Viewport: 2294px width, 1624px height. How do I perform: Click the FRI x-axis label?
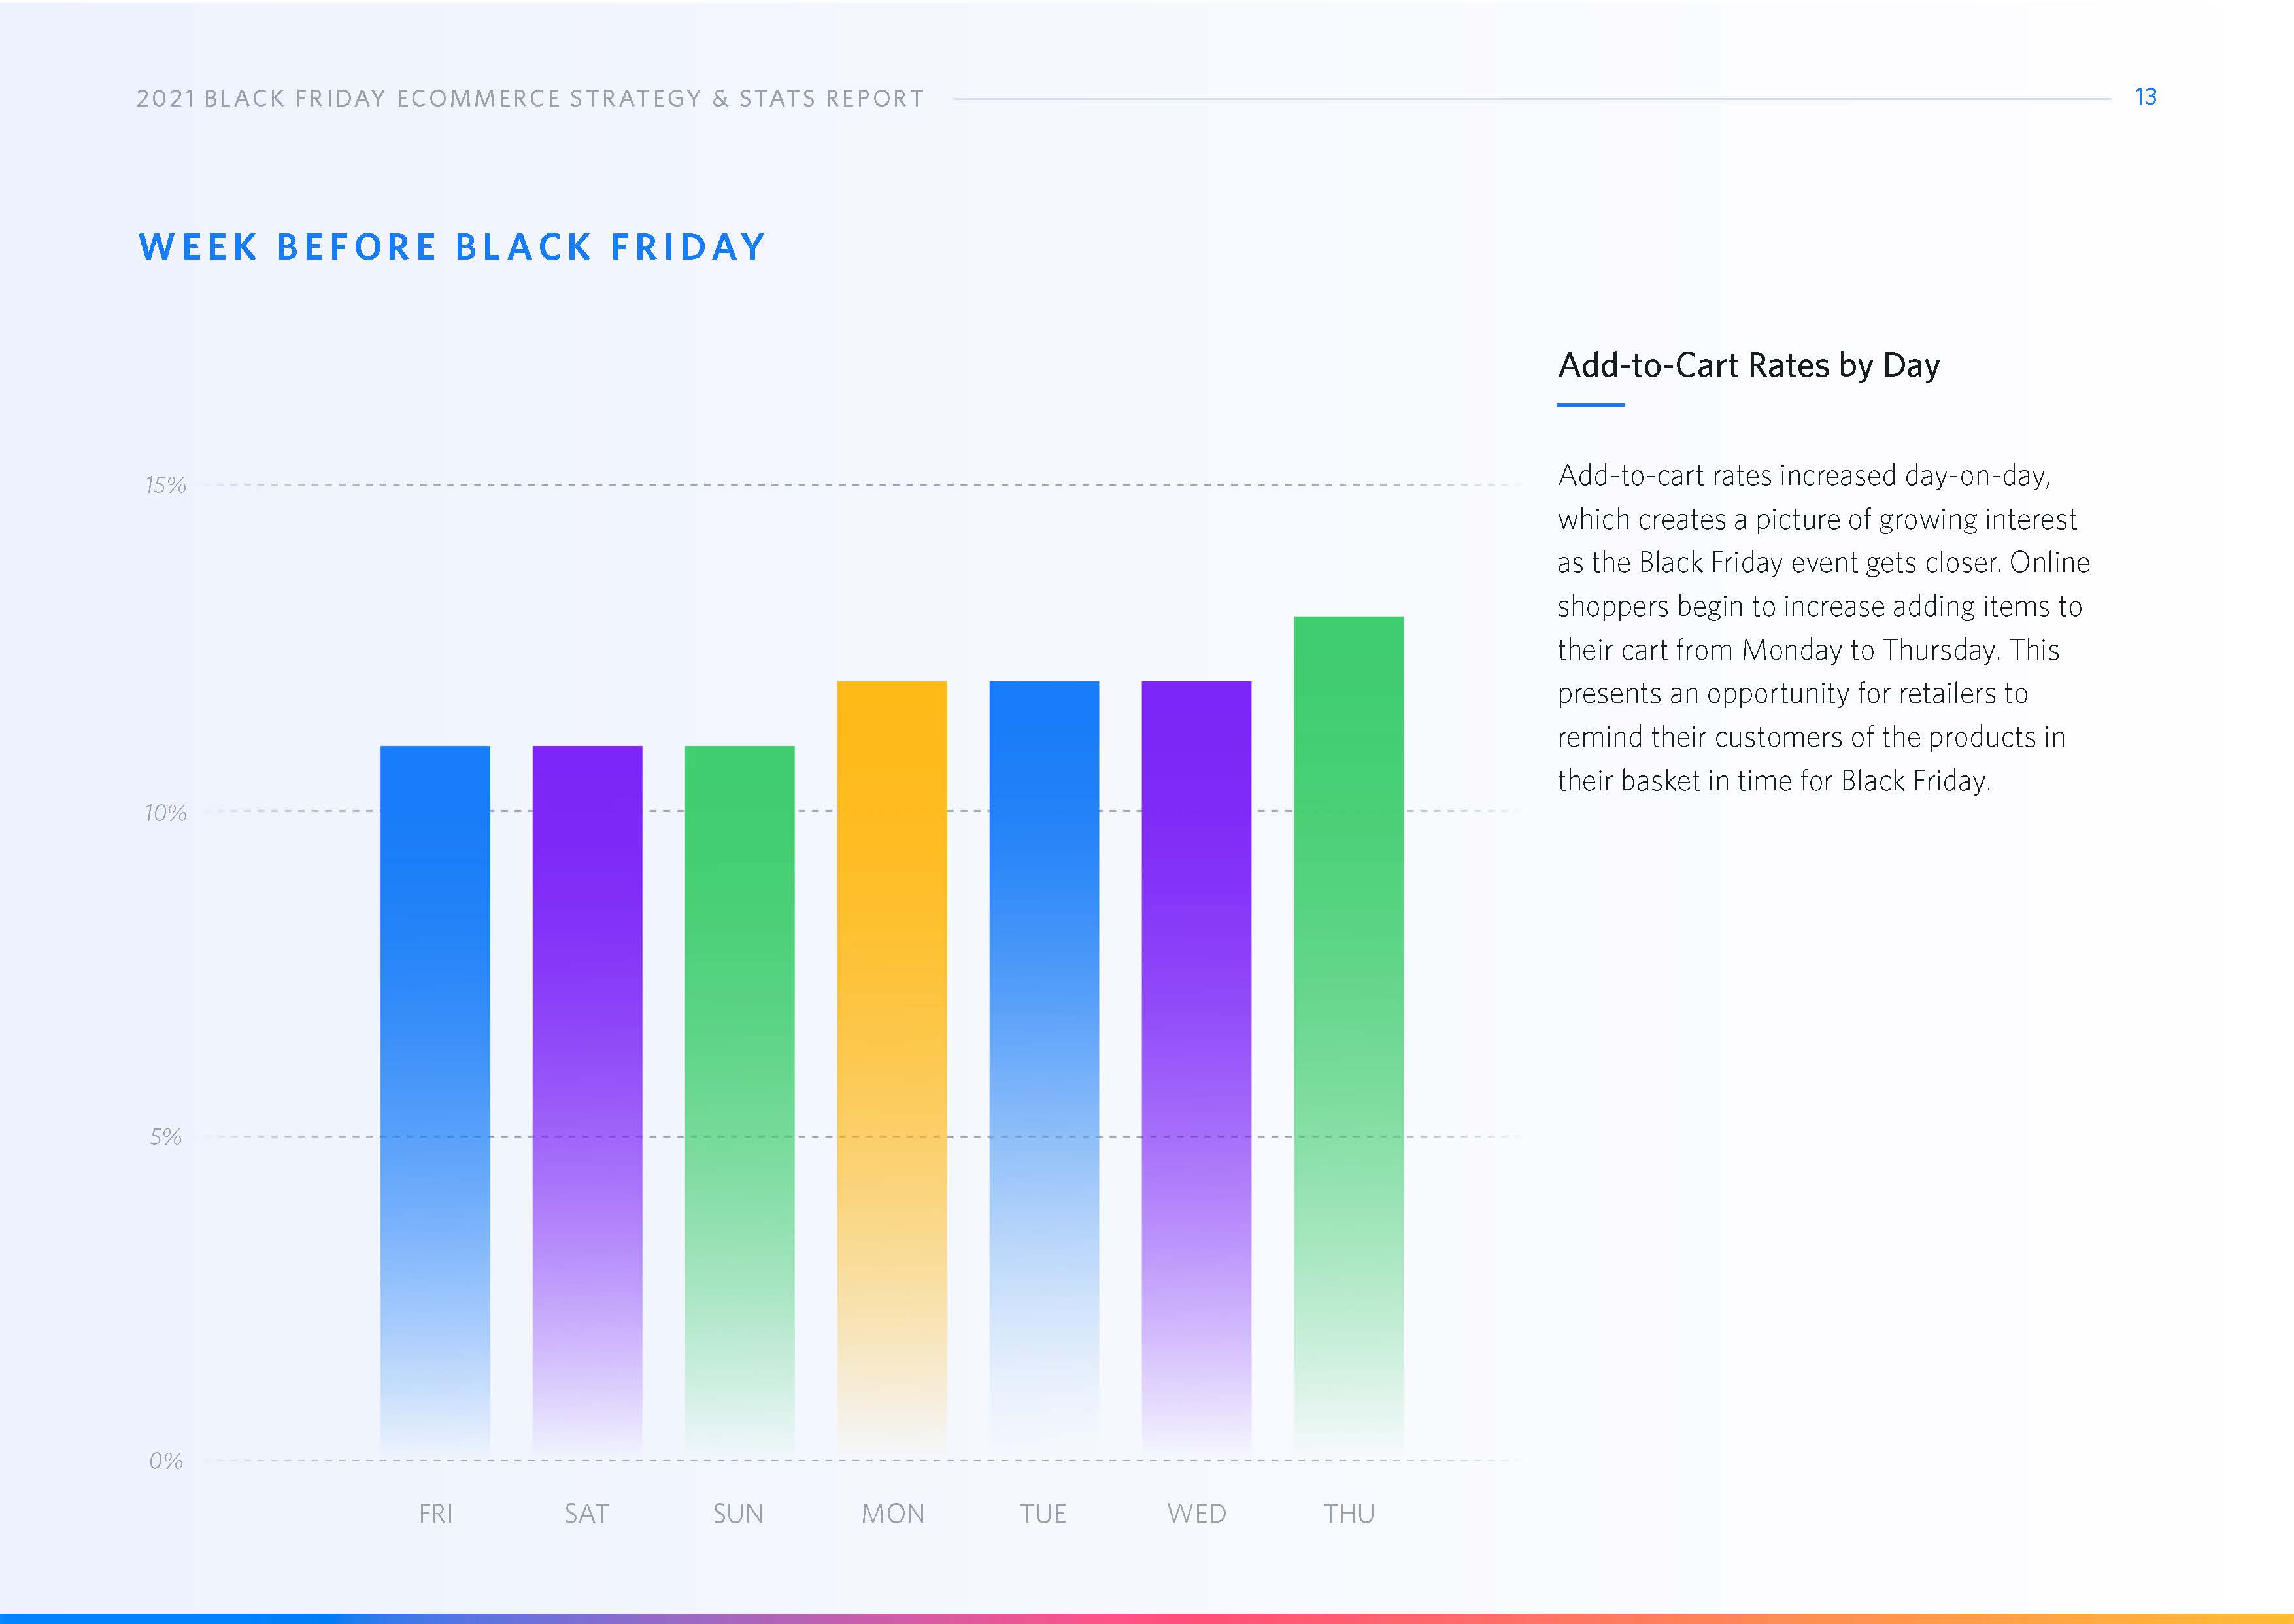coord(436,1514)
